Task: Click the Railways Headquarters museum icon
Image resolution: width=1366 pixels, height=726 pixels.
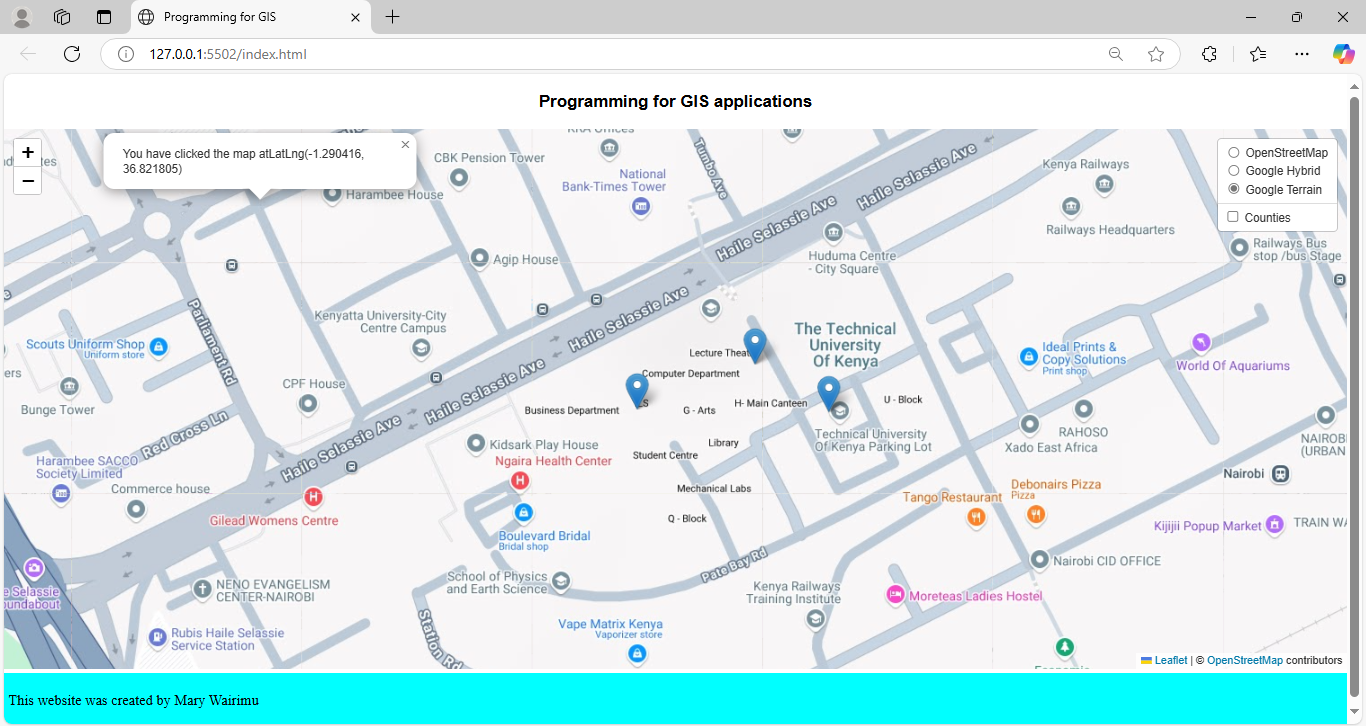Action: click(x=1071, y=207)
